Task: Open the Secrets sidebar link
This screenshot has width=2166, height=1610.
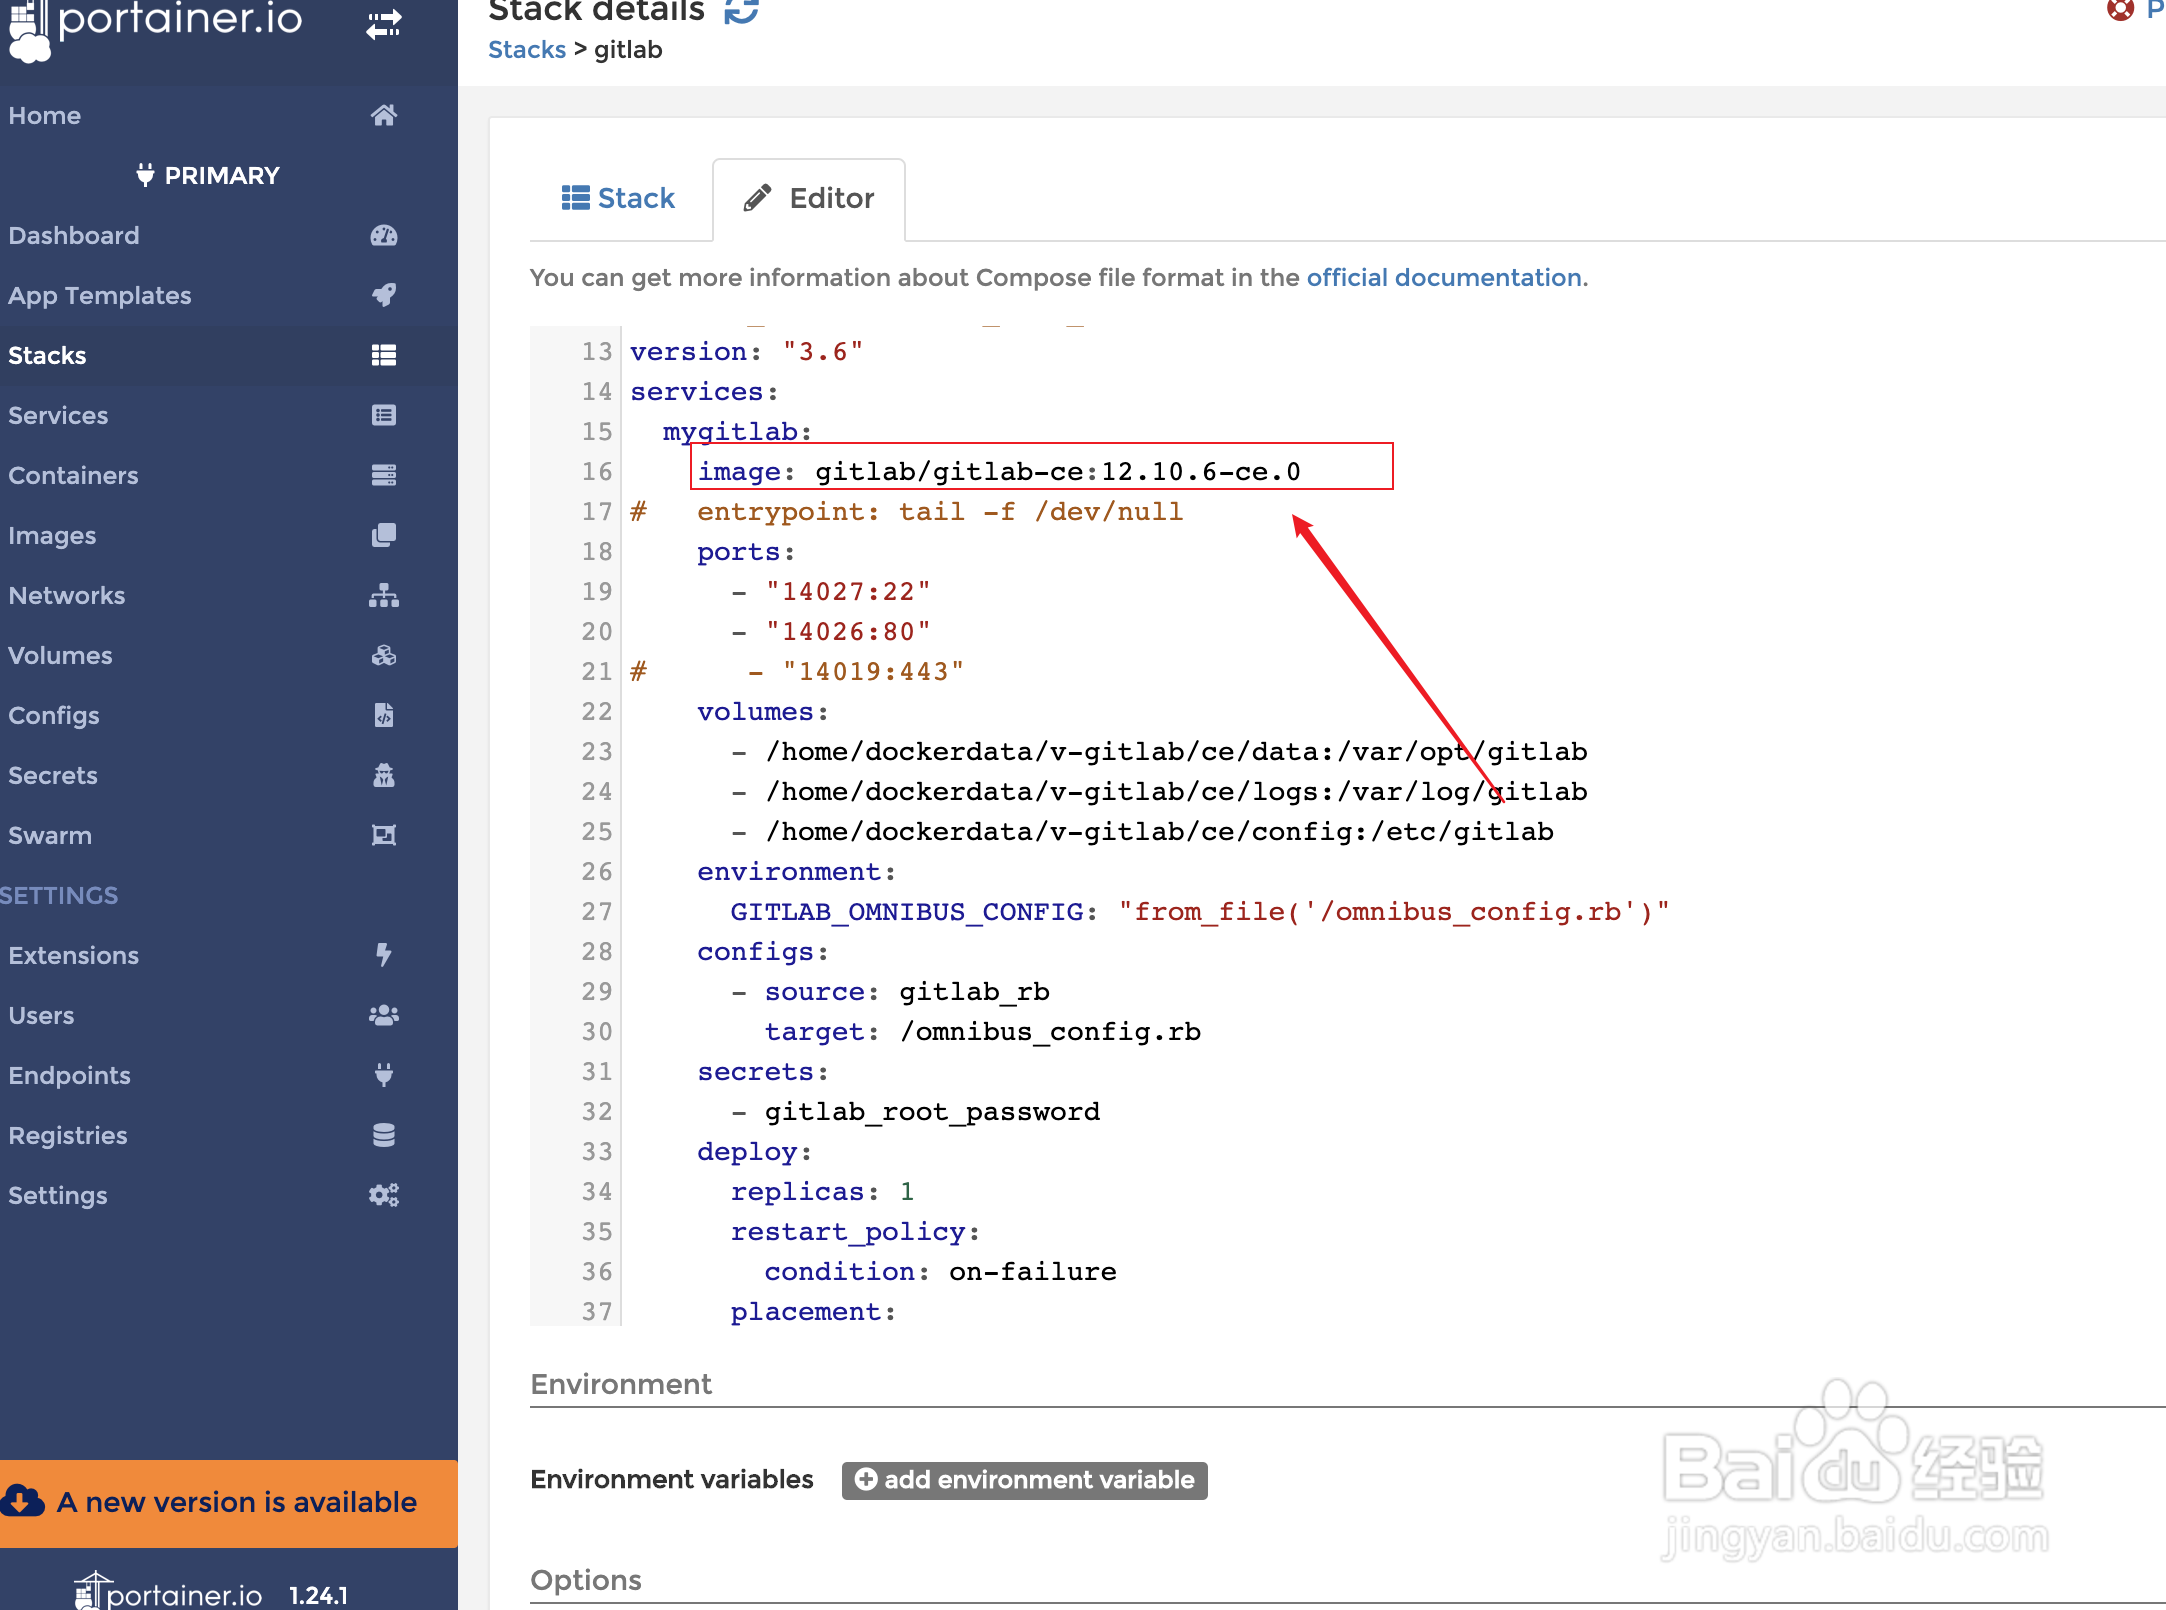Action: point(53,775)
